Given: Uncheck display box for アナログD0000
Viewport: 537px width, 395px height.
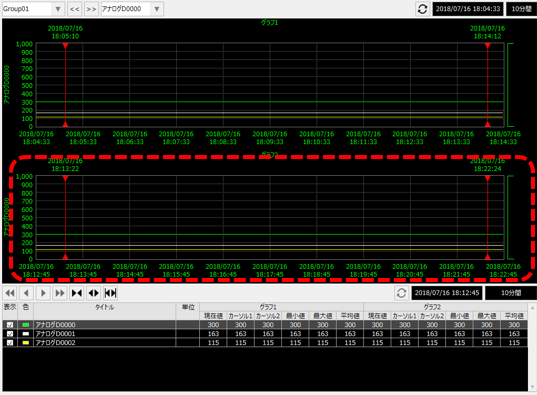Looking at the screenshot, I should (10, 325).
